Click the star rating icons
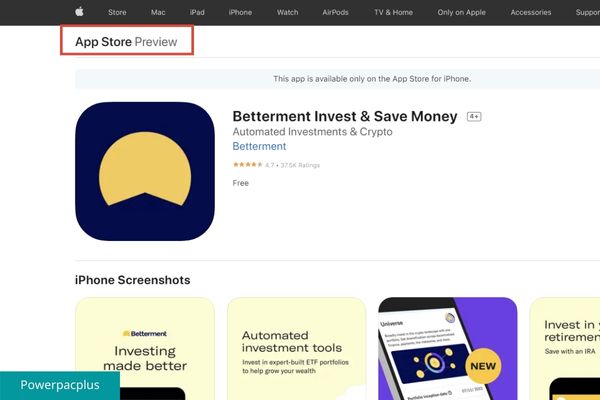 [x=248, y=165]
